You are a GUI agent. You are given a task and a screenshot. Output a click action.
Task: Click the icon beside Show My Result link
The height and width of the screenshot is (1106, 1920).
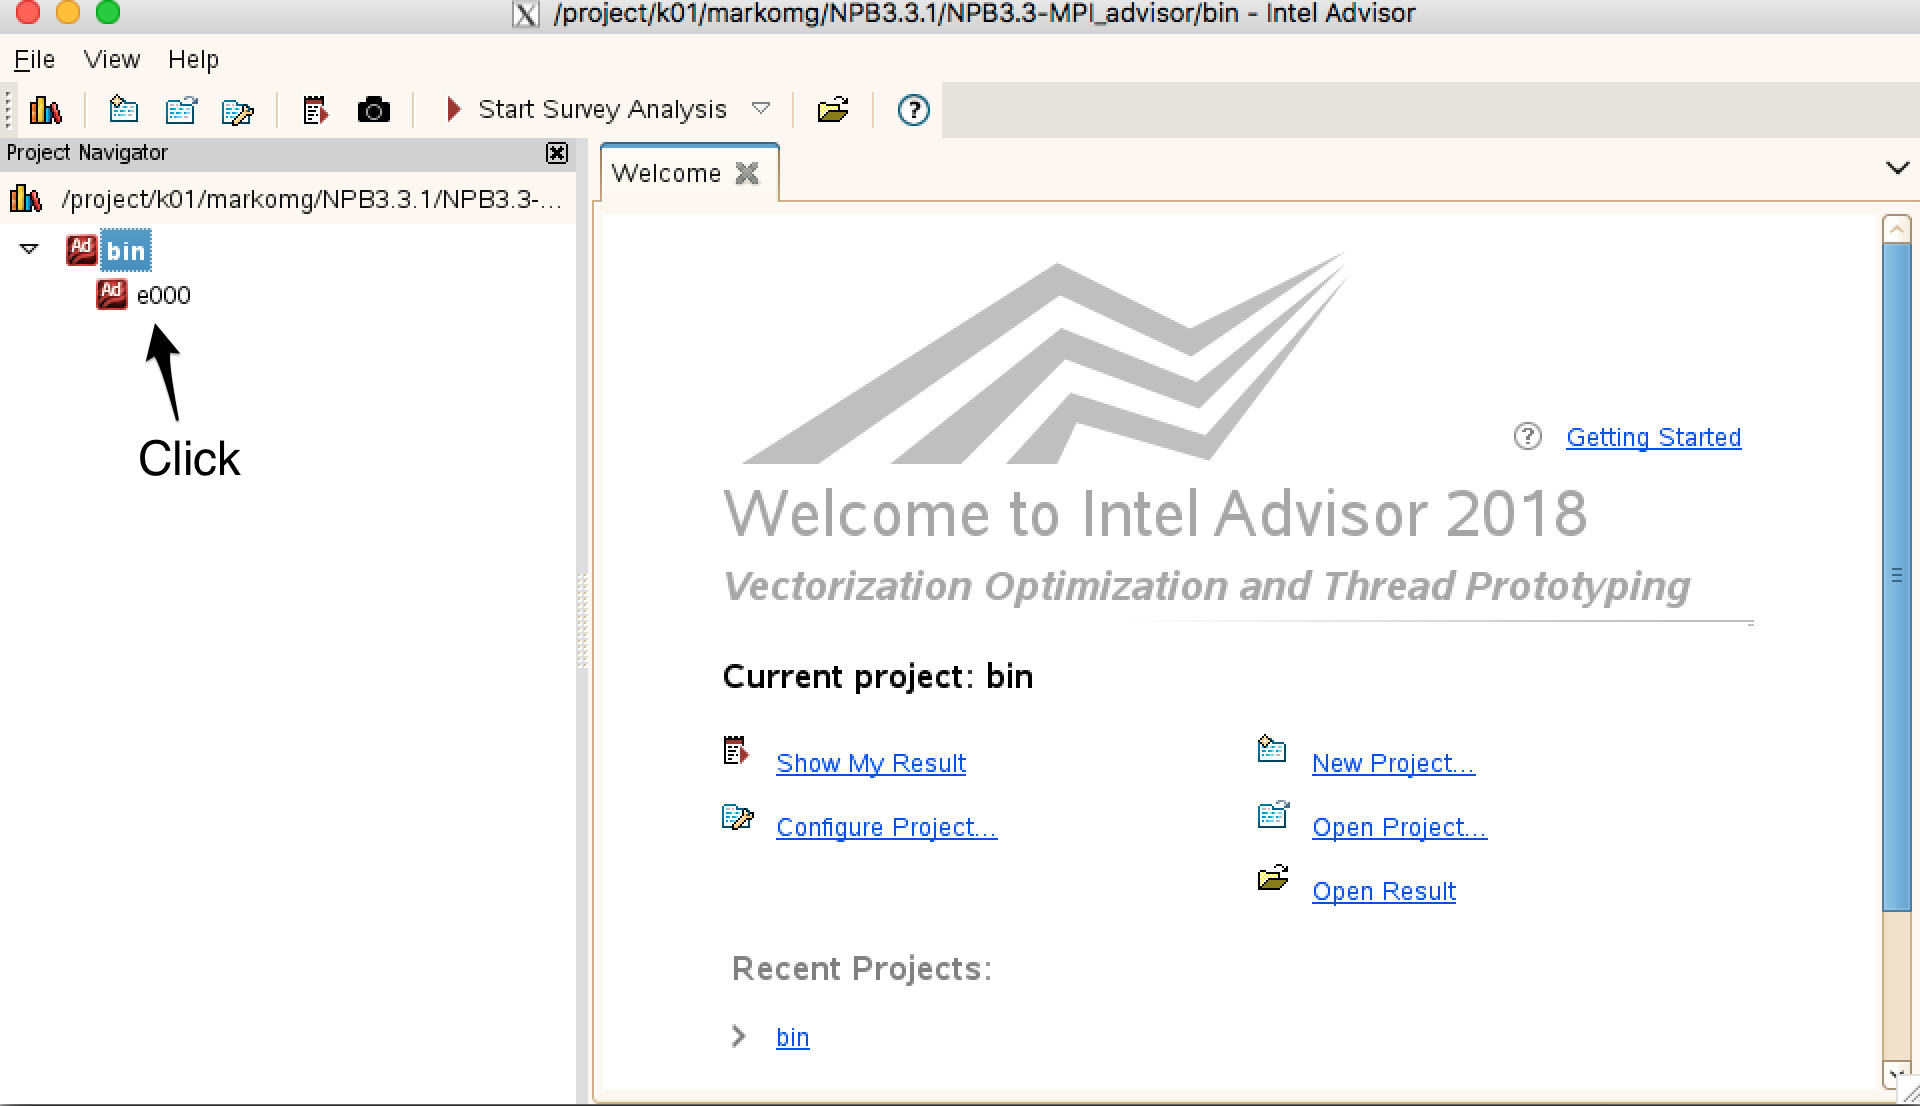[x=736, y=750]
